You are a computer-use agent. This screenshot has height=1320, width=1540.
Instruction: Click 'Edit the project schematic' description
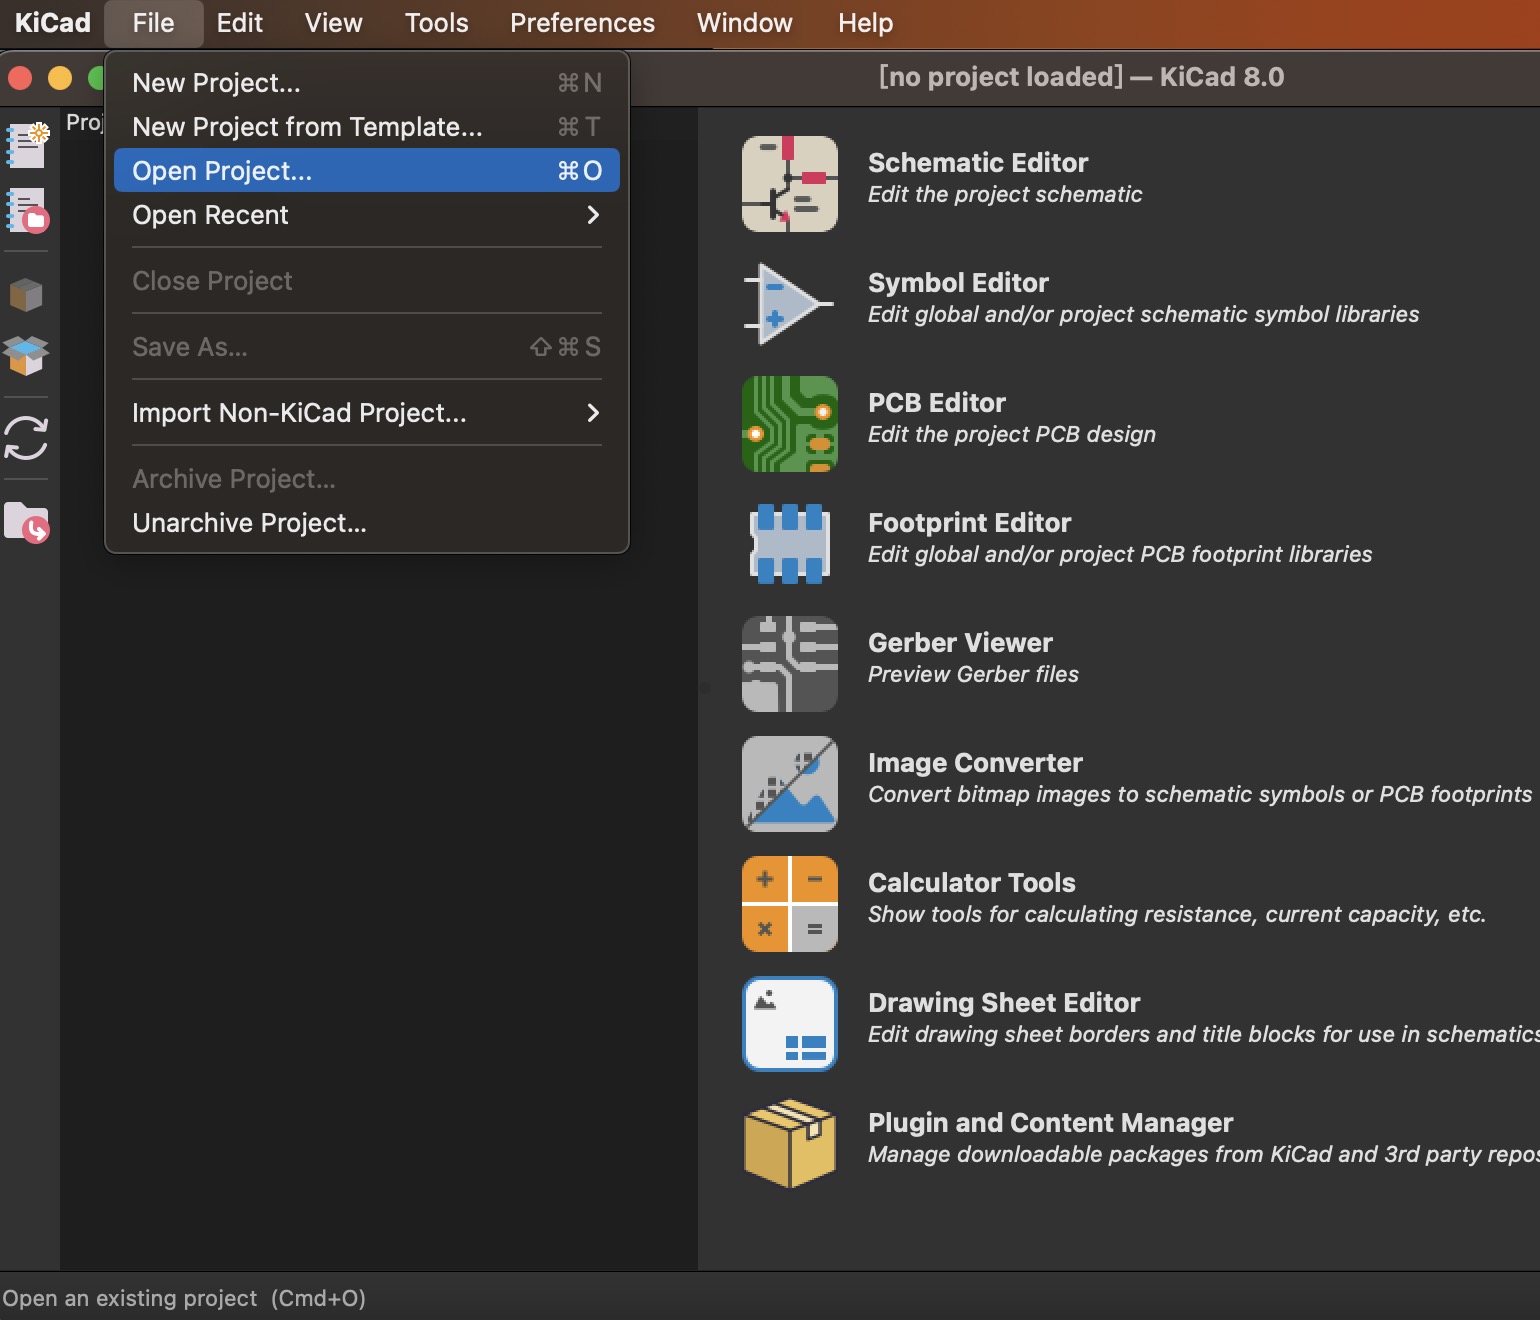point(1005,194)
